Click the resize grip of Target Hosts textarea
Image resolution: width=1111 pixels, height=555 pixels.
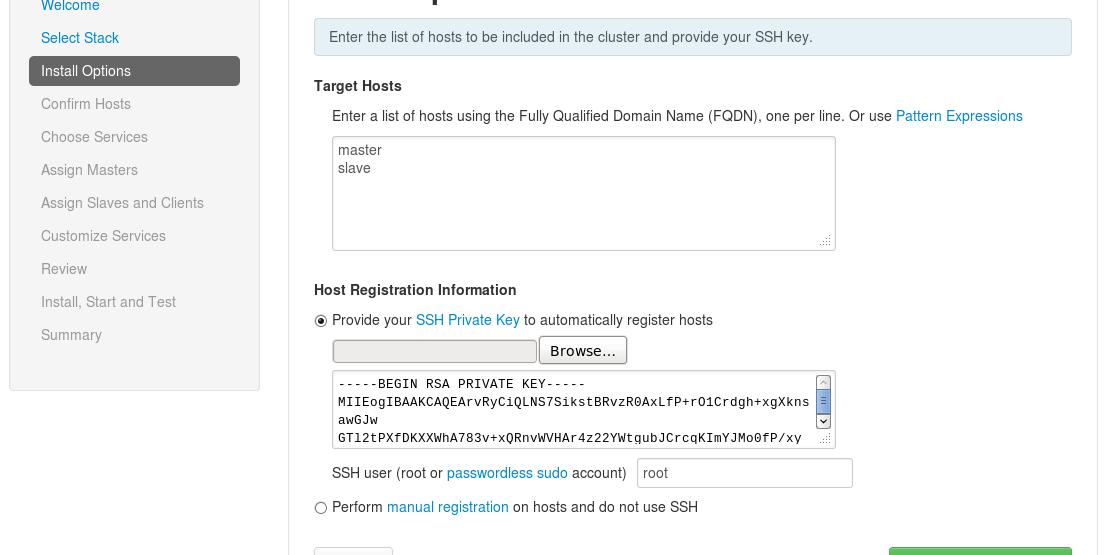pyautogui.click(x=825, y=241)
